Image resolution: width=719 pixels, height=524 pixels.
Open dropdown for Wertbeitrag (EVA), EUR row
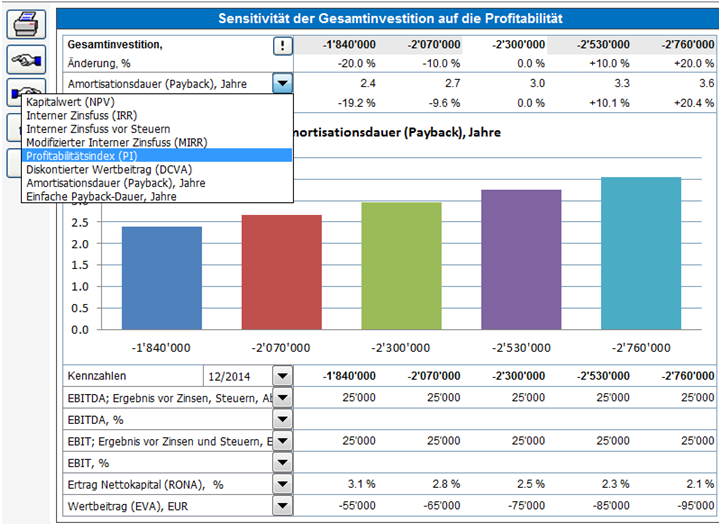coord(282,506)
